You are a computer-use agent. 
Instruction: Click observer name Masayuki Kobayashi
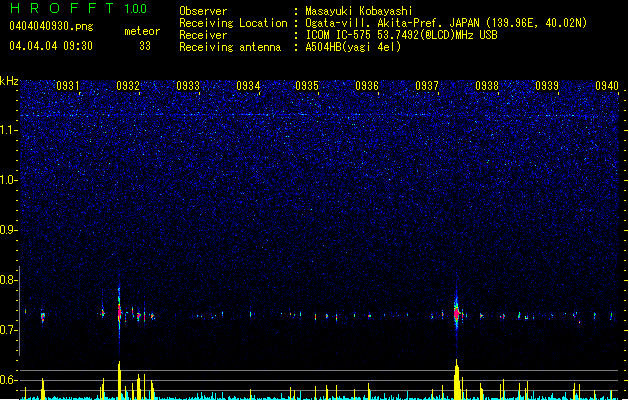(x=358, y=11)
